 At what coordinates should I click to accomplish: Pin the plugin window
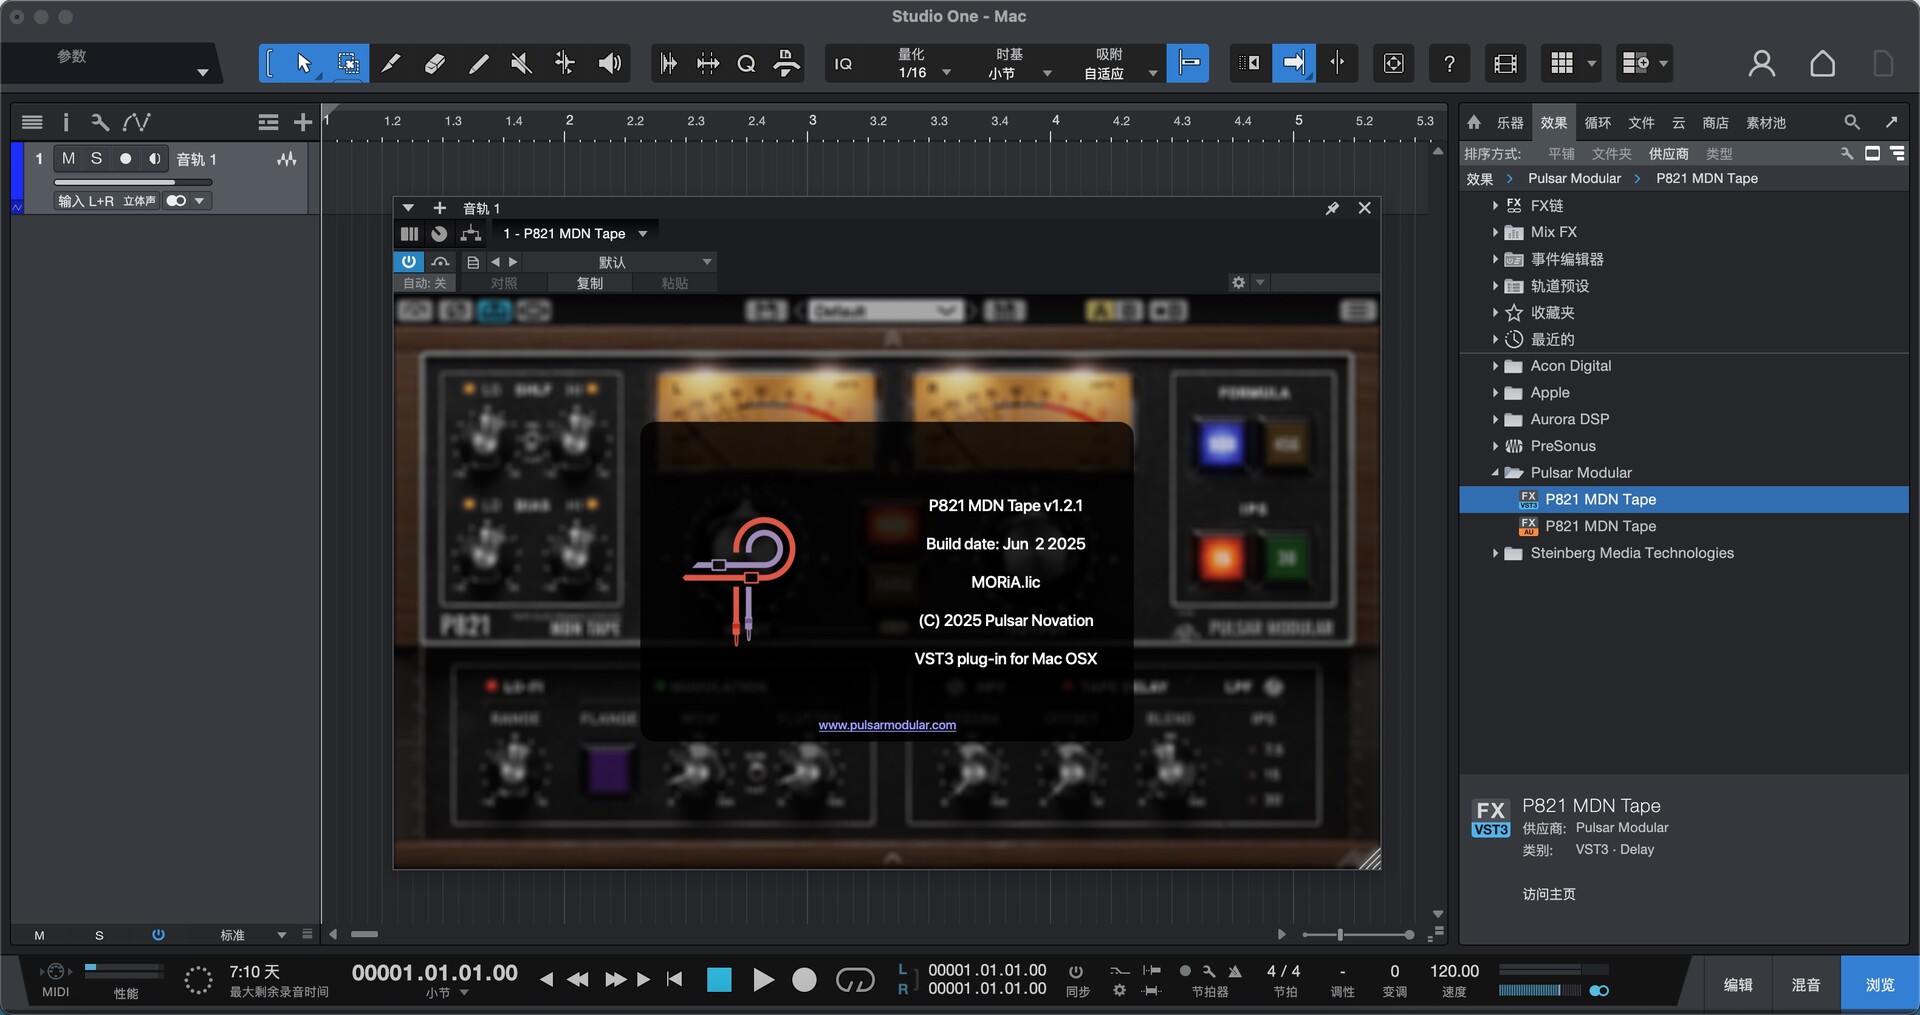click(1332, 208)
